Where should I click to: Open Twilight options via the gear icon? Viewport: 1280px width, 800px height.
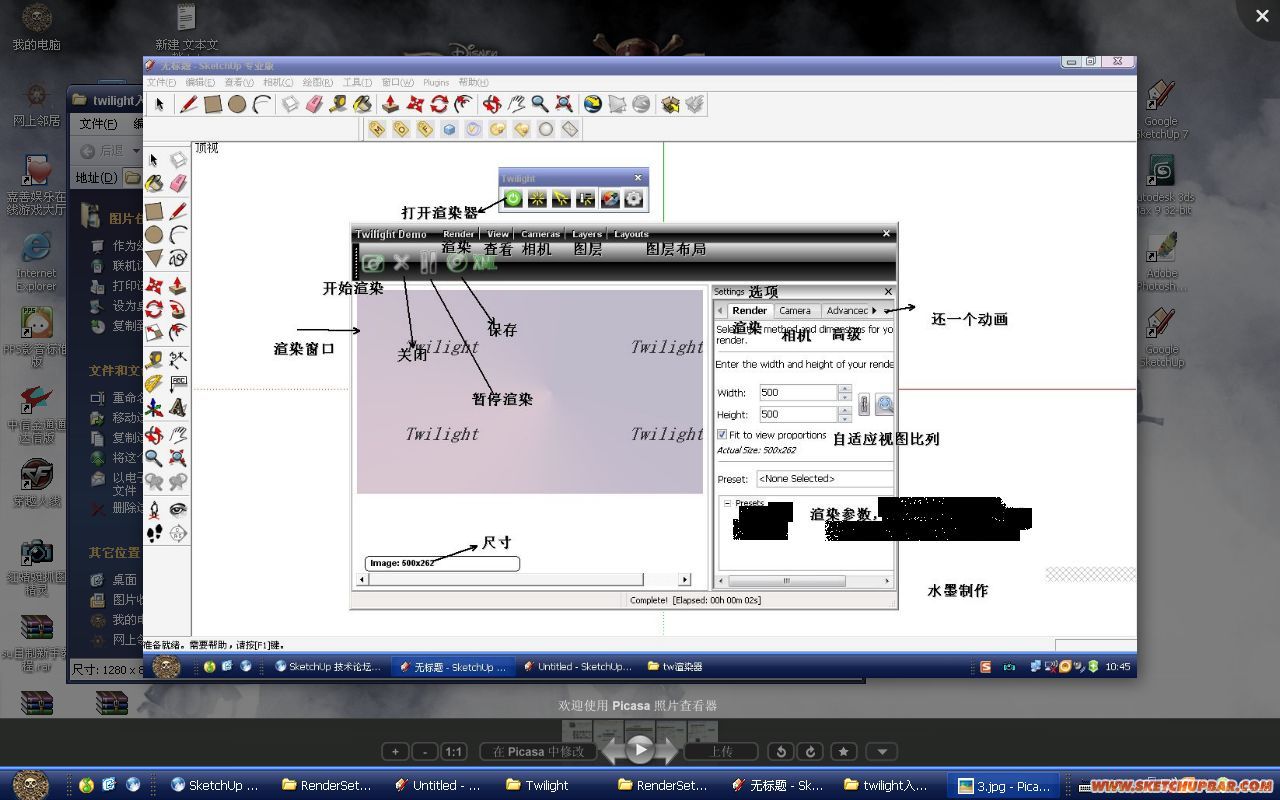pyautogui.click(x=634, y=199)
